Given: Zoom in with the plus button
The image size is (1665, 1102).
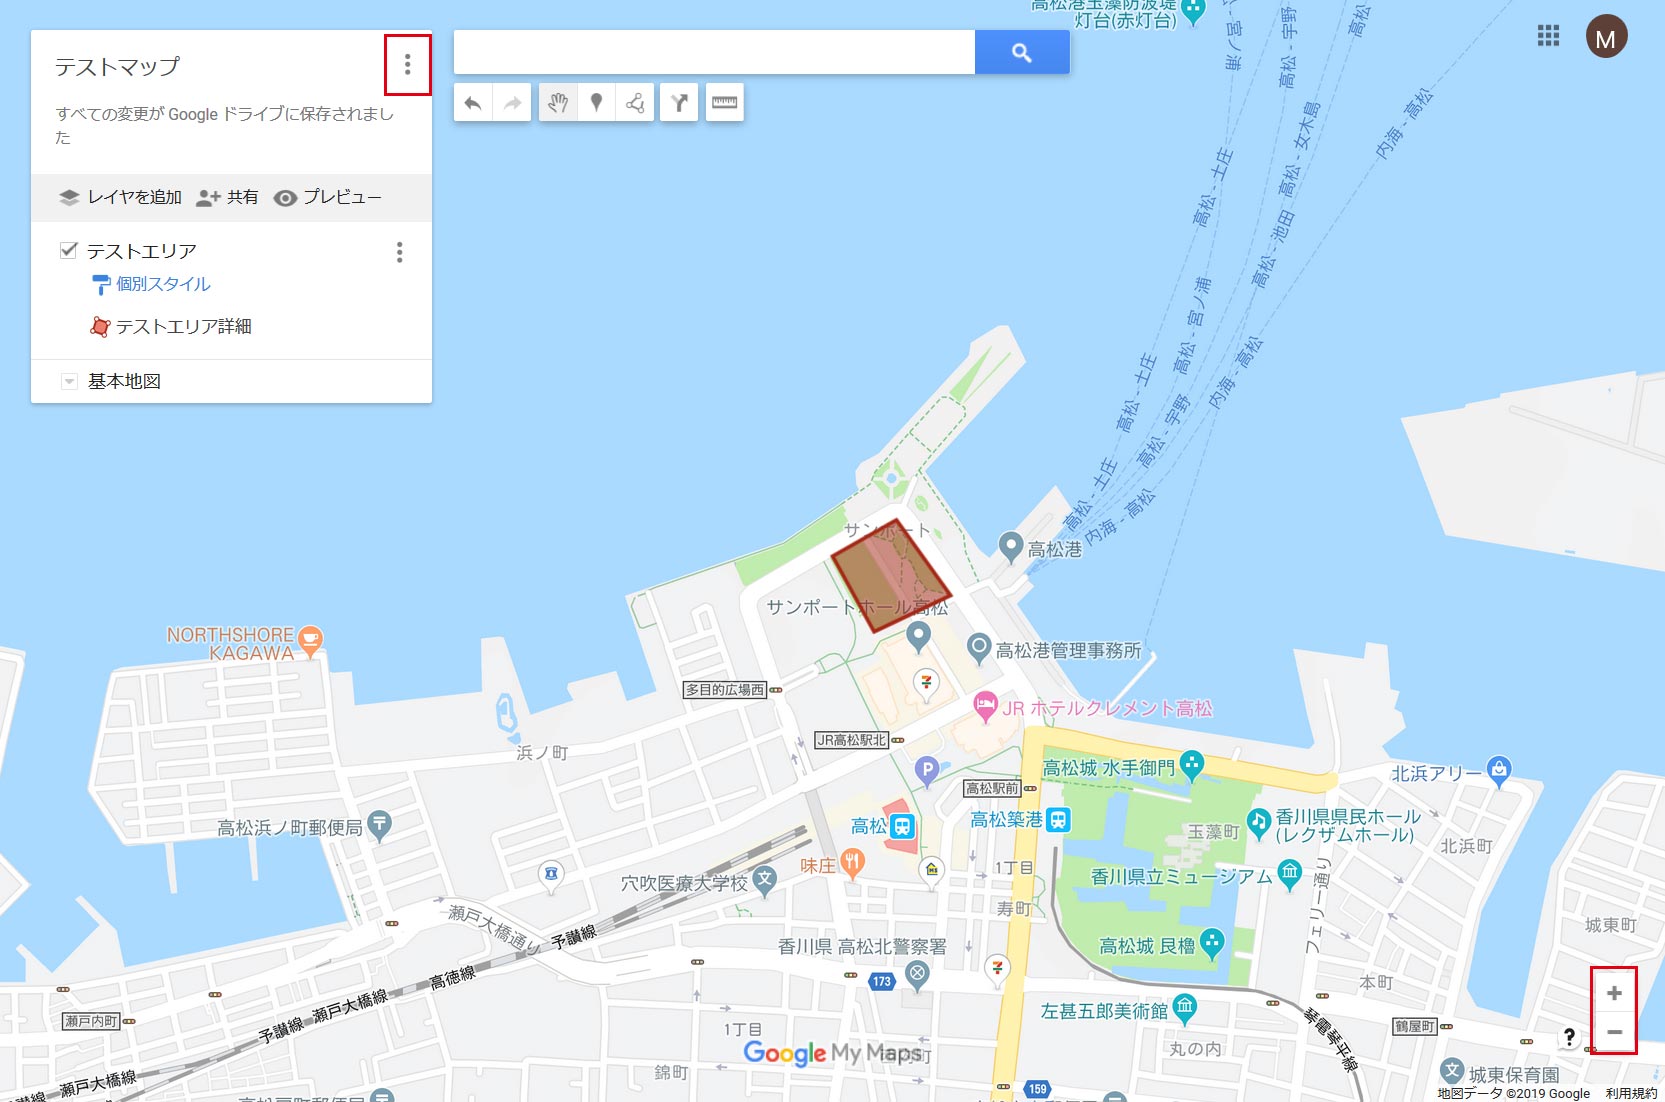Looking at the screenshot, I should [x=1614, y=993].
